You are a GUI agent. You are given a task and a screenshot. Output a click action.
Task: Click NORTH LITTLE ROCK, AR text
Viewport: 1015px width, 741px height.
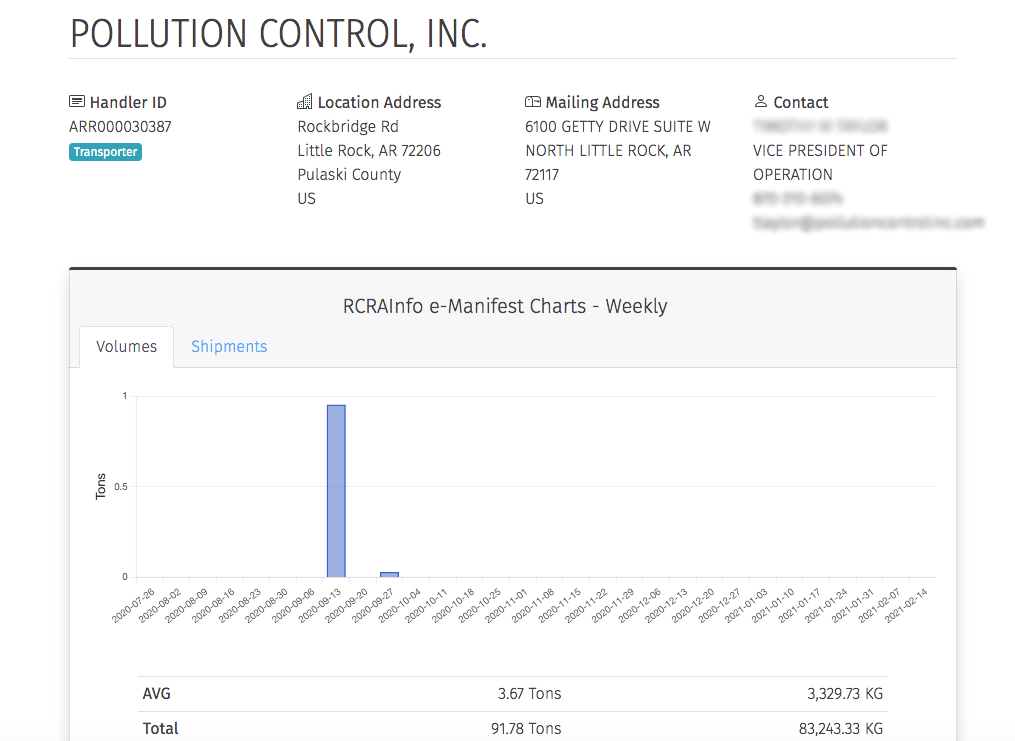608,151
